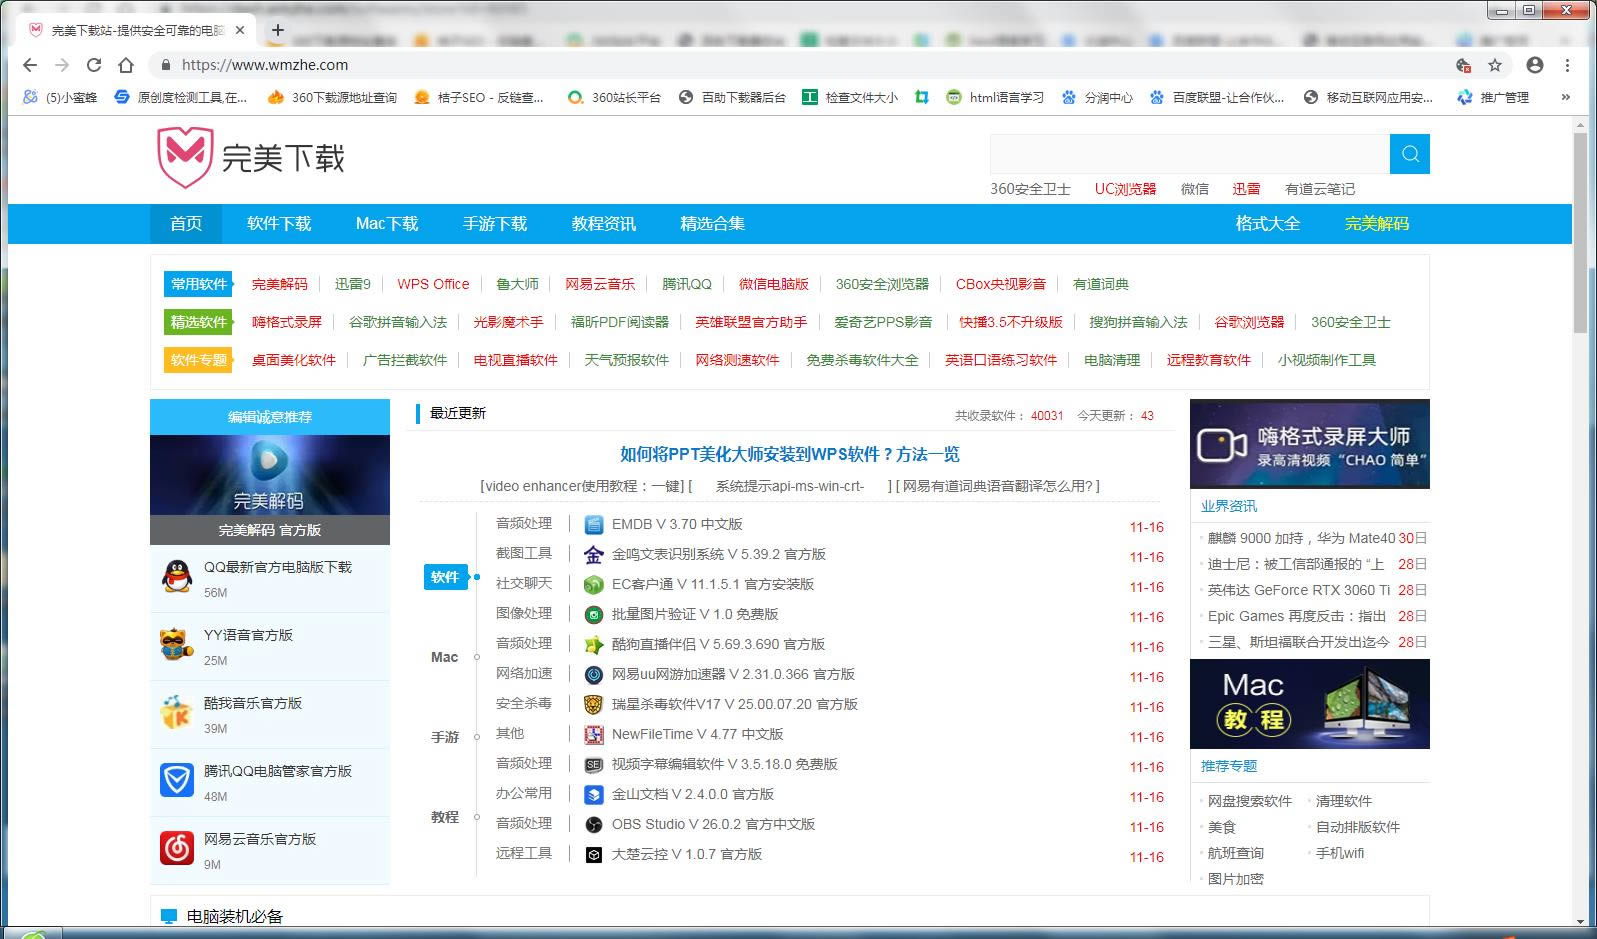Click the 嗨格式录屏大师 banner
1597x939 pixels.
(x=1310, y=444)
